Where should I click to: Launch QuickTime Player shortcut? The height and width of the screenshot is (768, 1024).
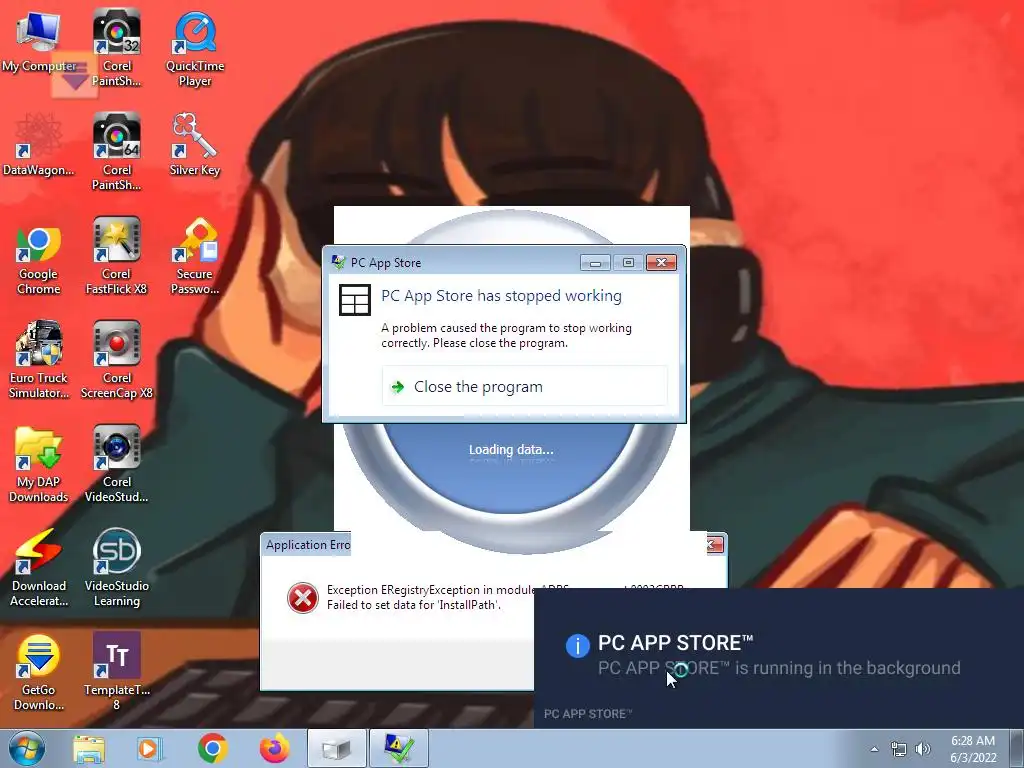pyautogui.click(x=195, y=47)
